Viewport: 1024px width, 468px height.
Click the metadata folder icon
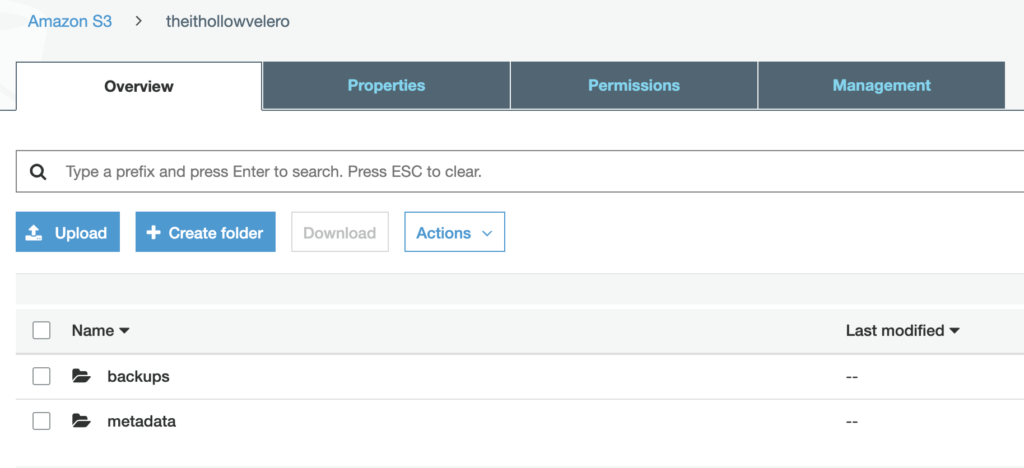(82, 421)
